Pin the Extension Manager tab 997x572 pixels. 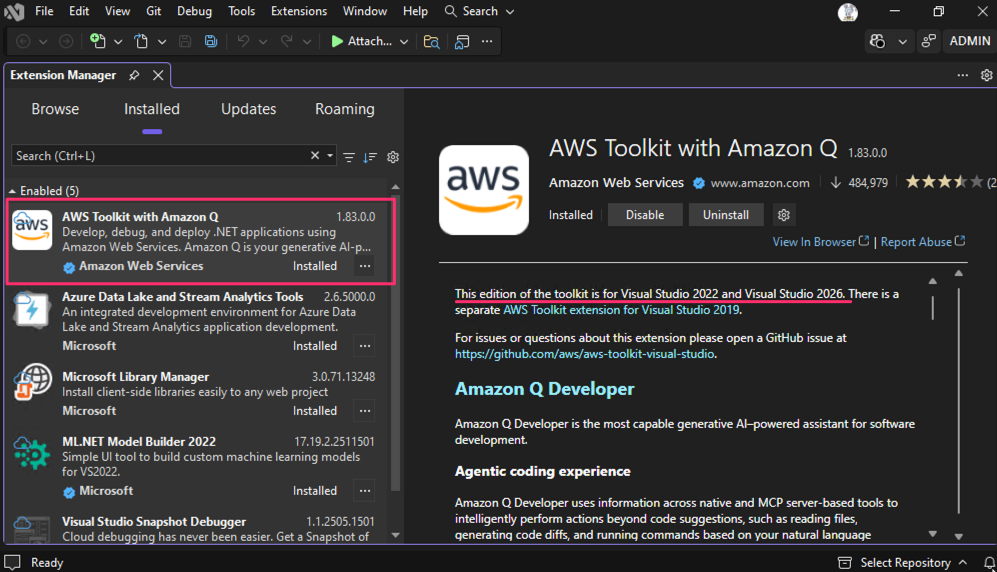coord(134,75)
